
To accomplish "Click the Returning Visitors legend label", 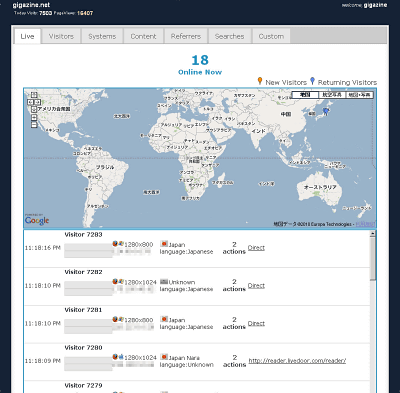I will (347, 82).
